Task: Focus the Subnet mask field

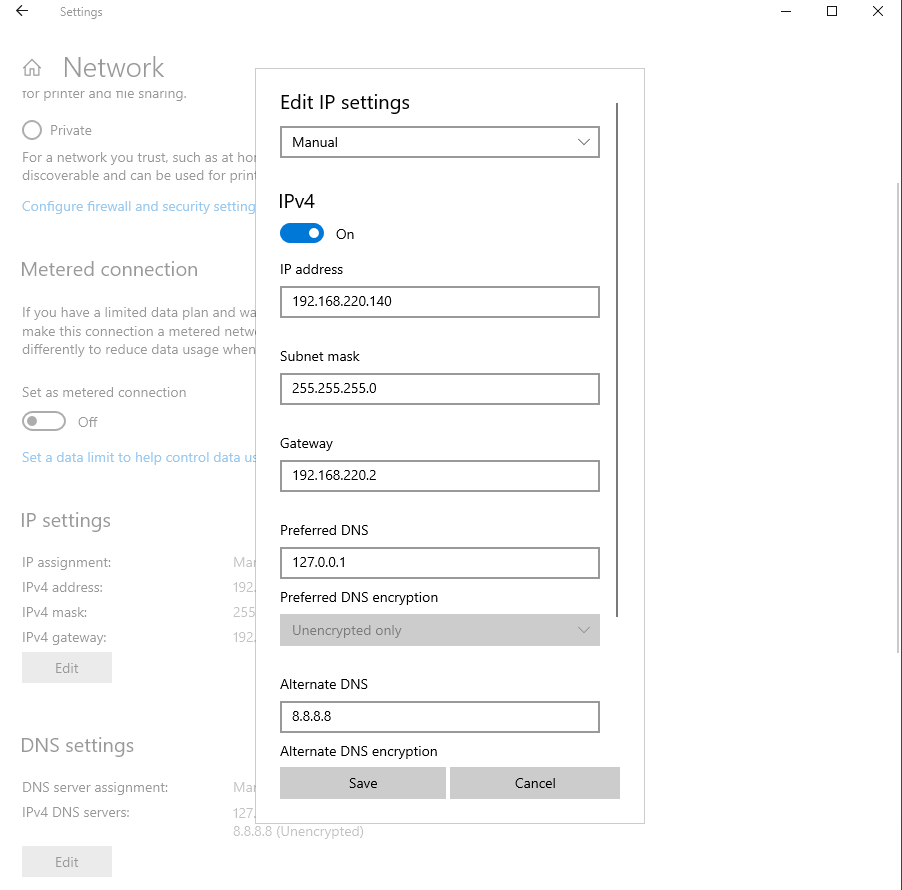Action: pos(439,388)
